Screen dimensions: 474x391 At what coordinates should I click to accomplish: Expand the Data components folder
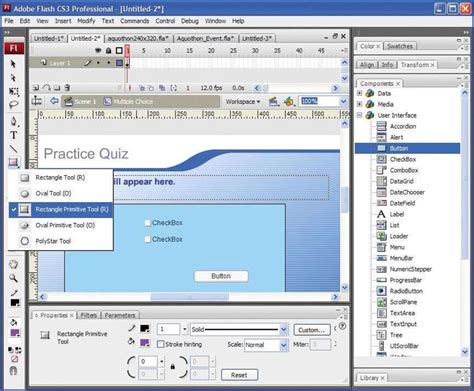pos(360,93)
